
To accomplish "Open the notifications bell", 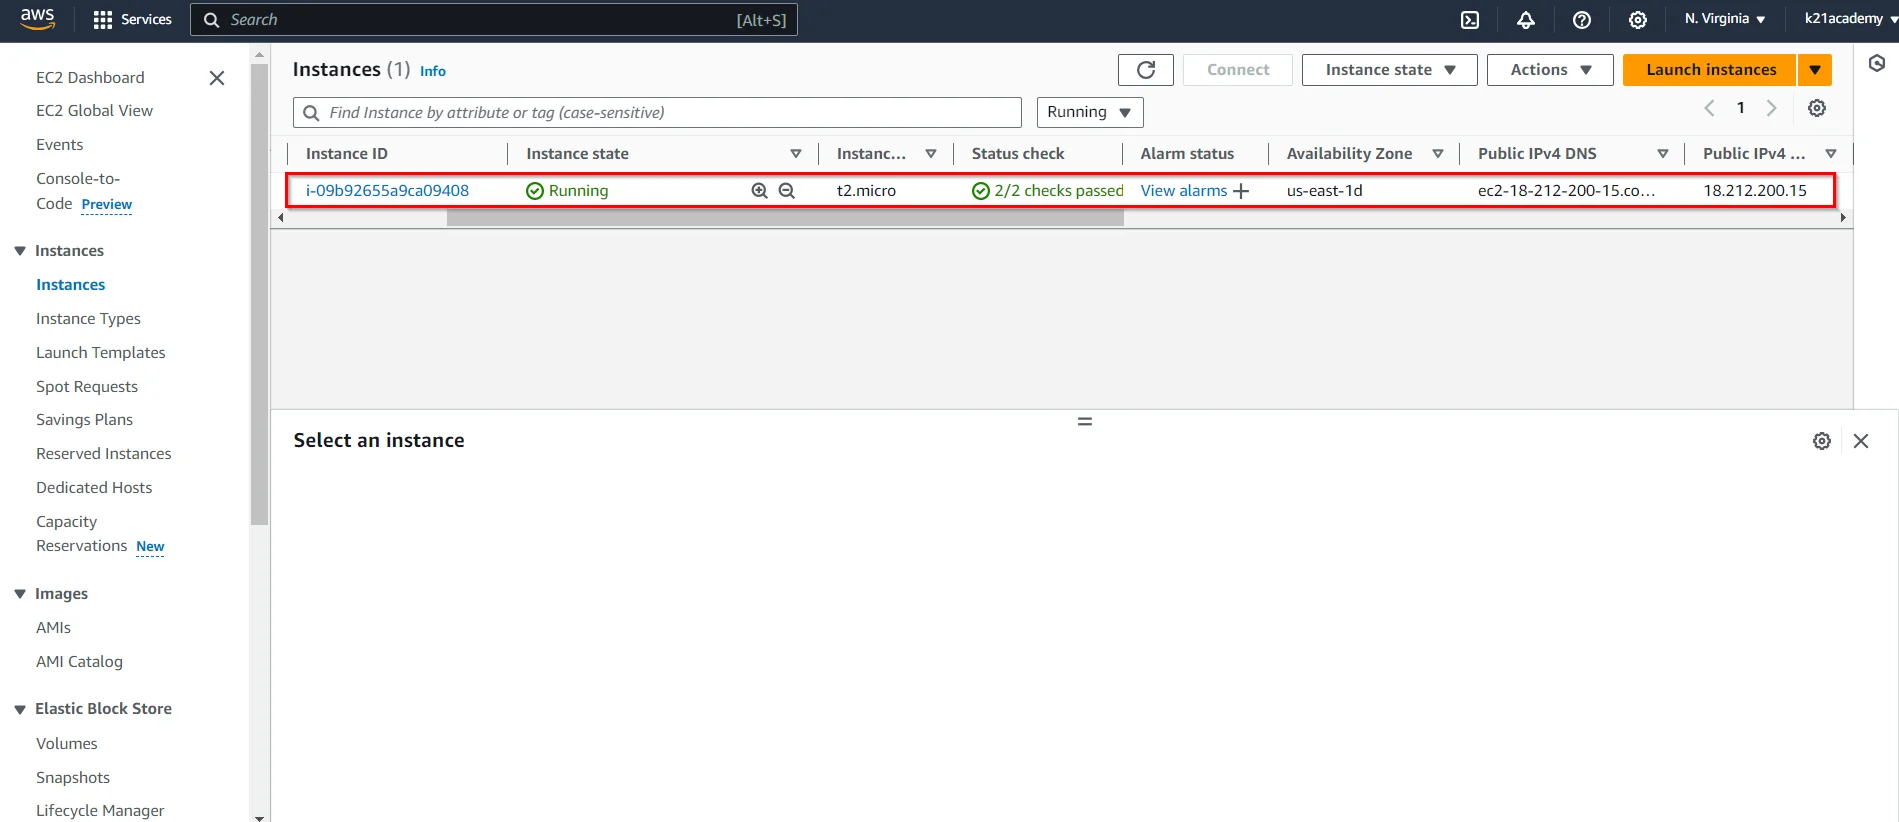I will [1525, 20].
